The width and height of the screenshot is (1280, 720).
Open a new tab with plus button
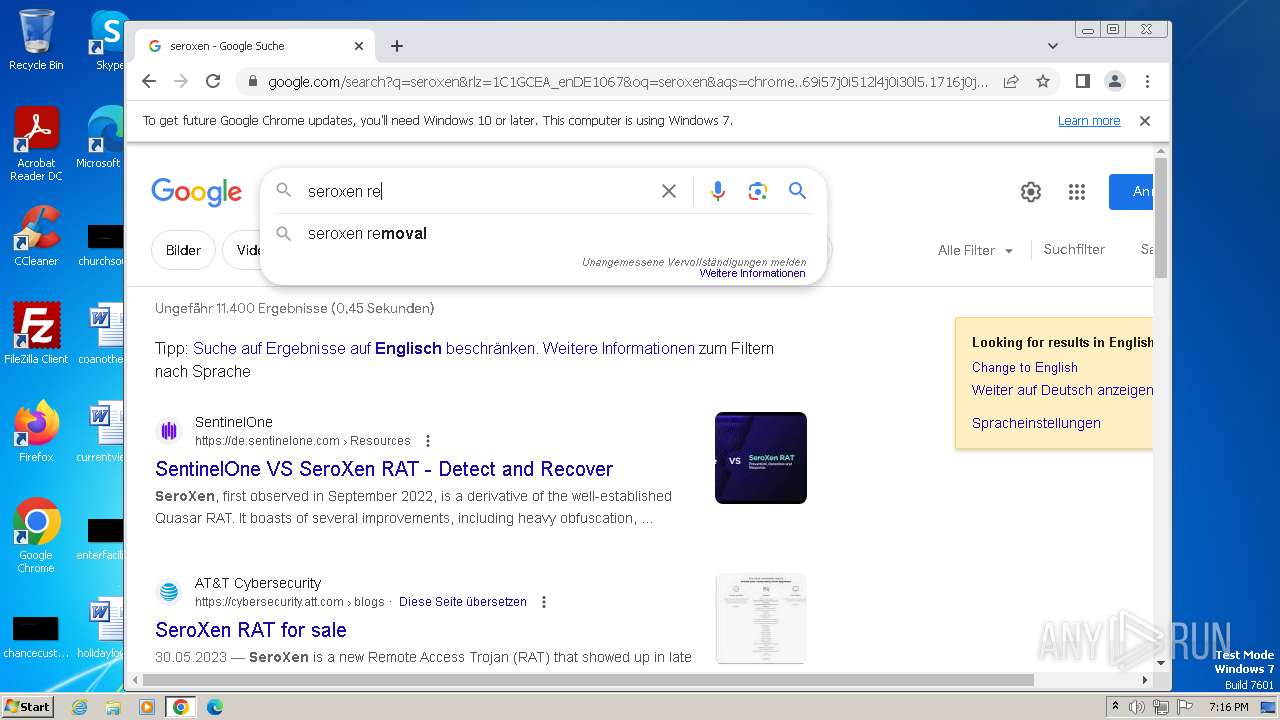point(397,46)
